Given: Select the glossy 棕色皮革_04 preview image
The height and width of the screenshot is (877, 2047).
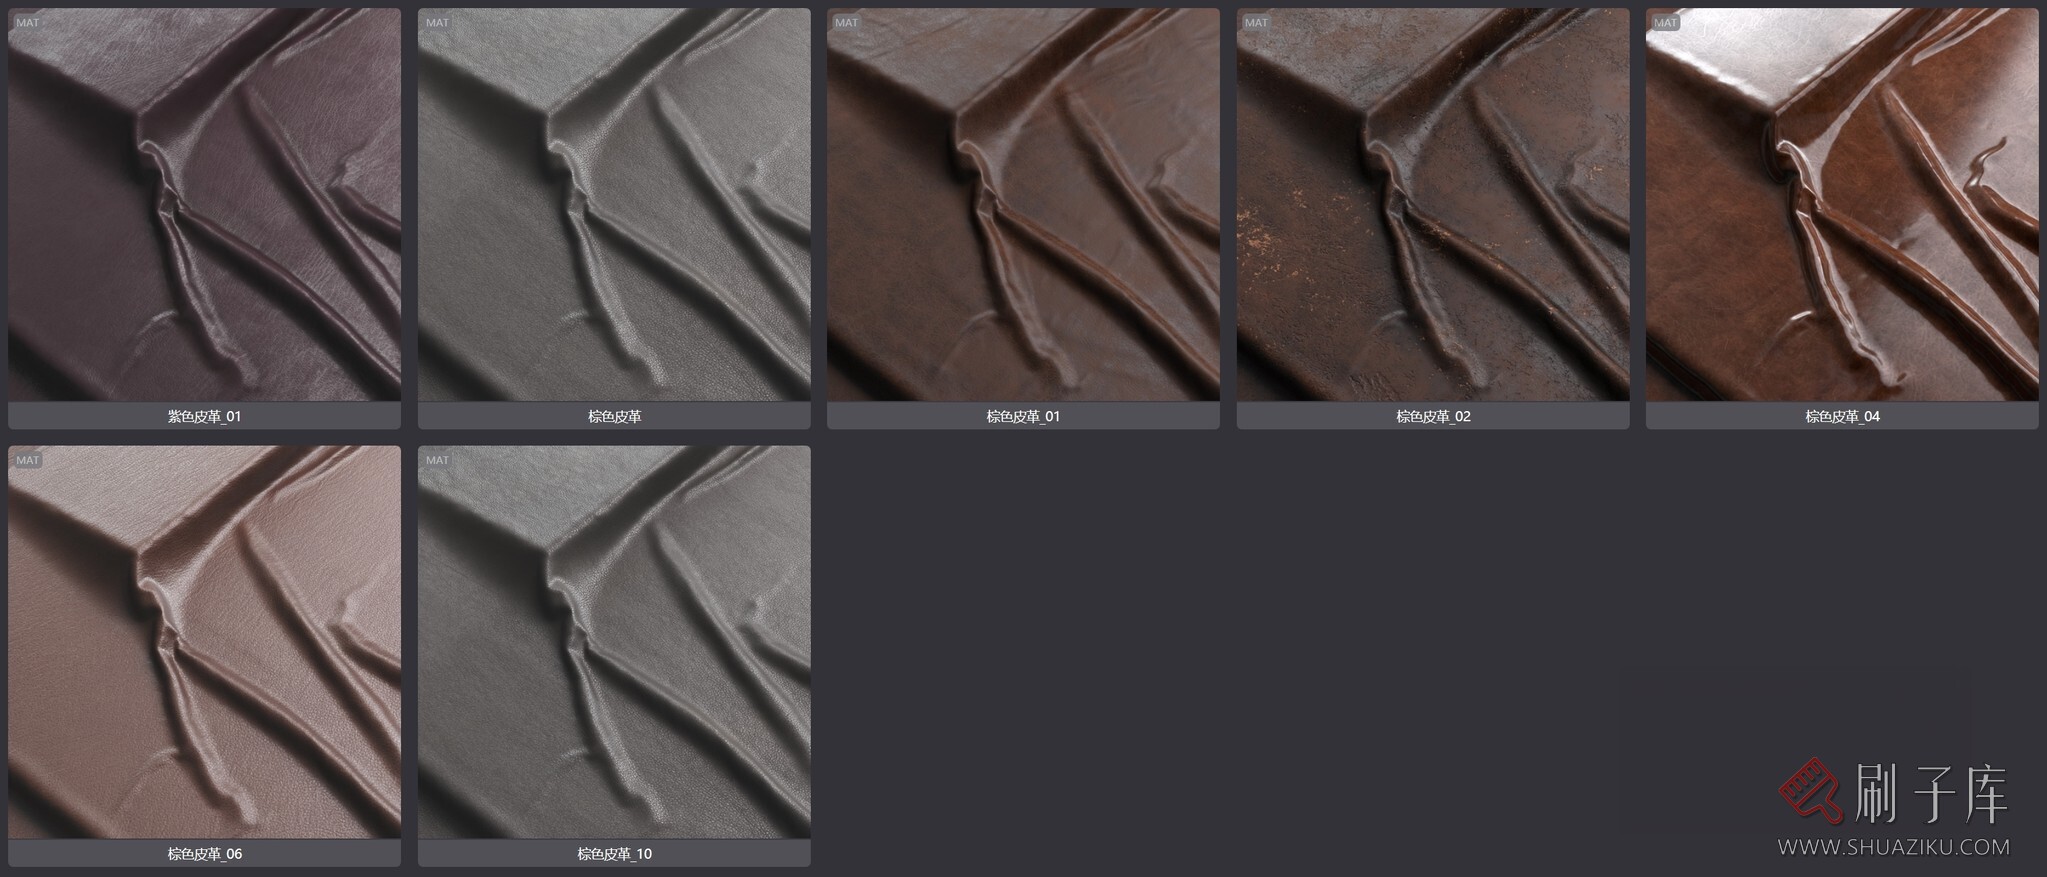Looking at the screenshot, I should tap(1842, 205).
